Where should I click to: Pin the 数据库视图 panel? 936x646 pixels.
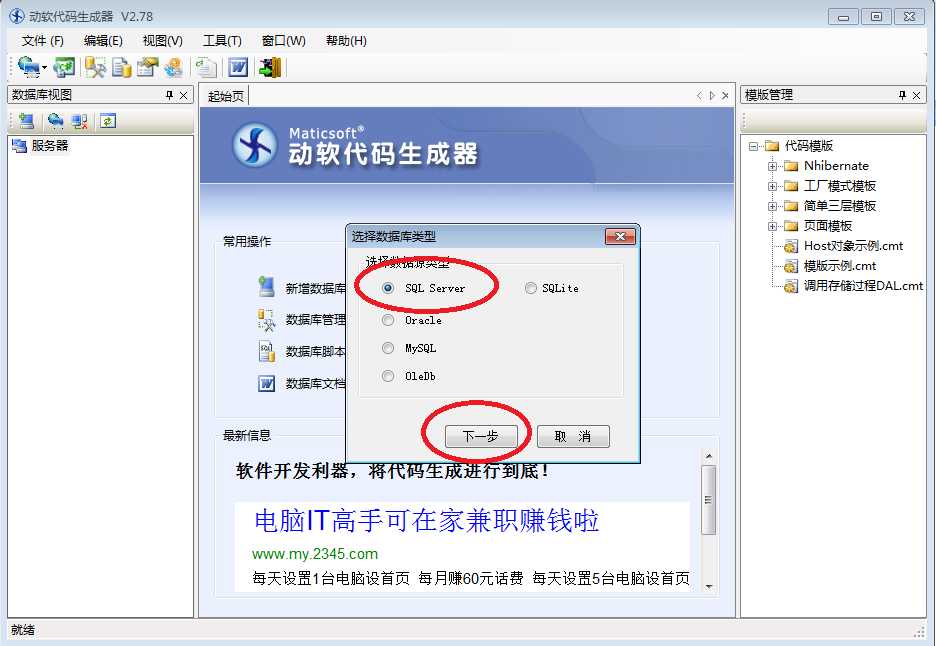tap(169, 95)
